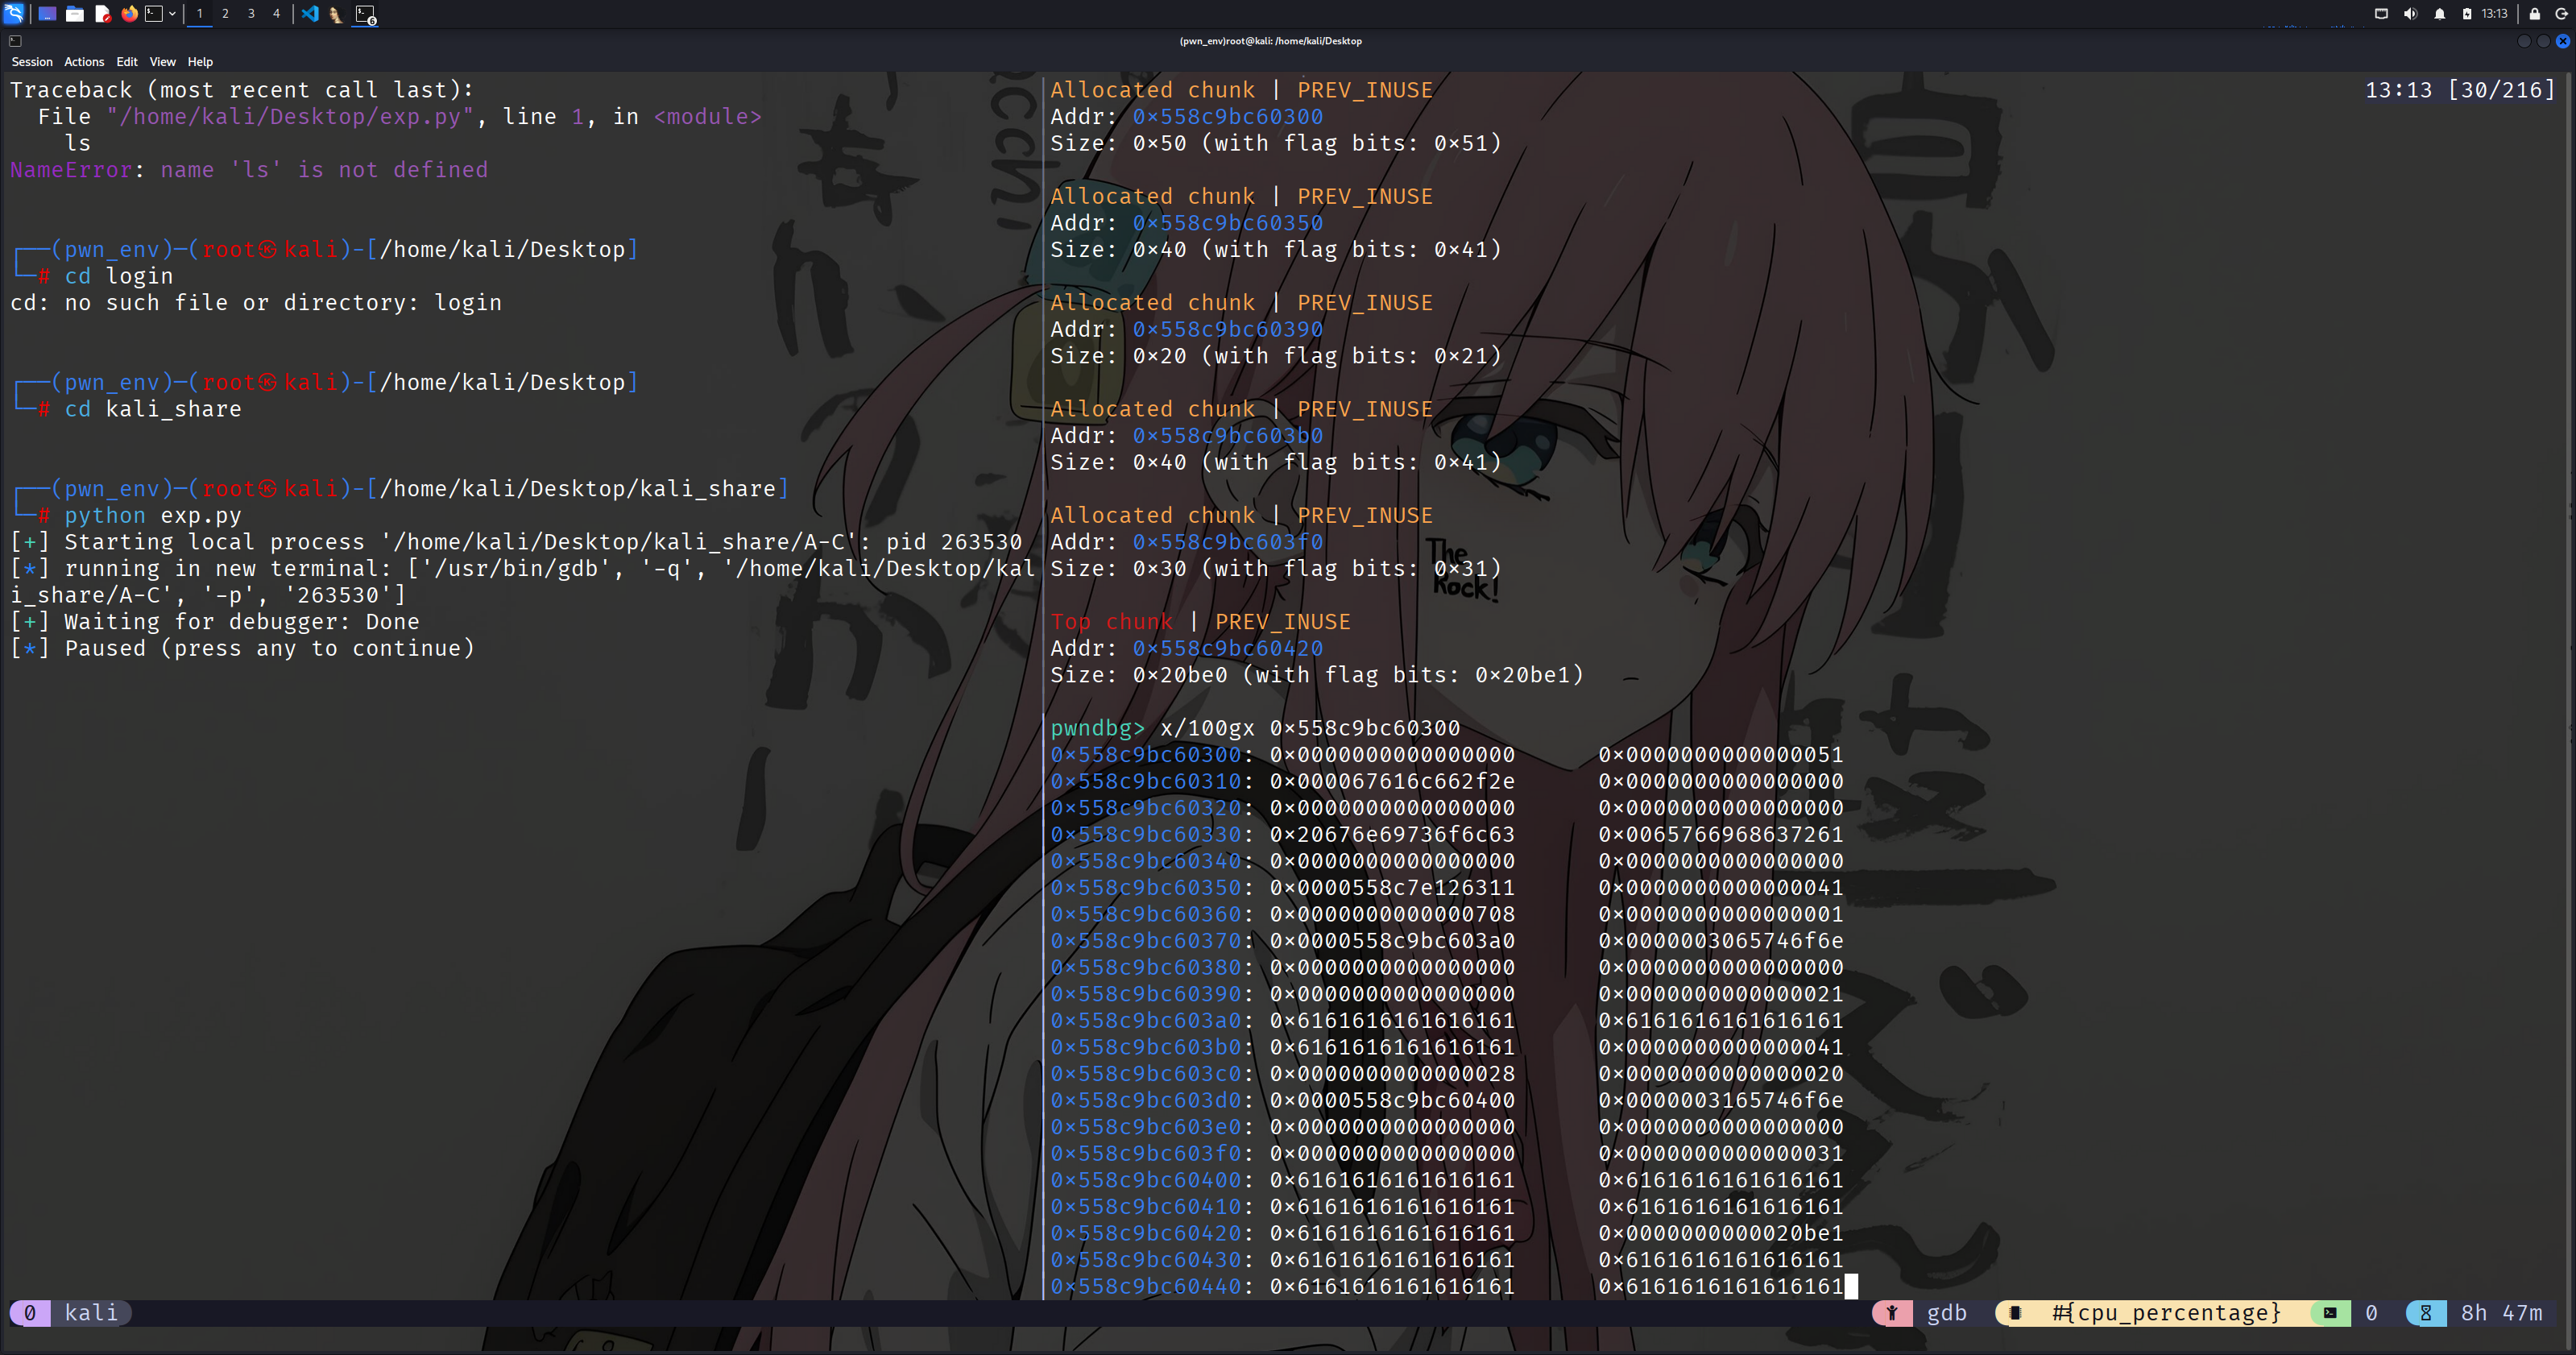Click the '8h 47m' uptime text
This screenshot has height=1355, width=2576.
2501,1313
